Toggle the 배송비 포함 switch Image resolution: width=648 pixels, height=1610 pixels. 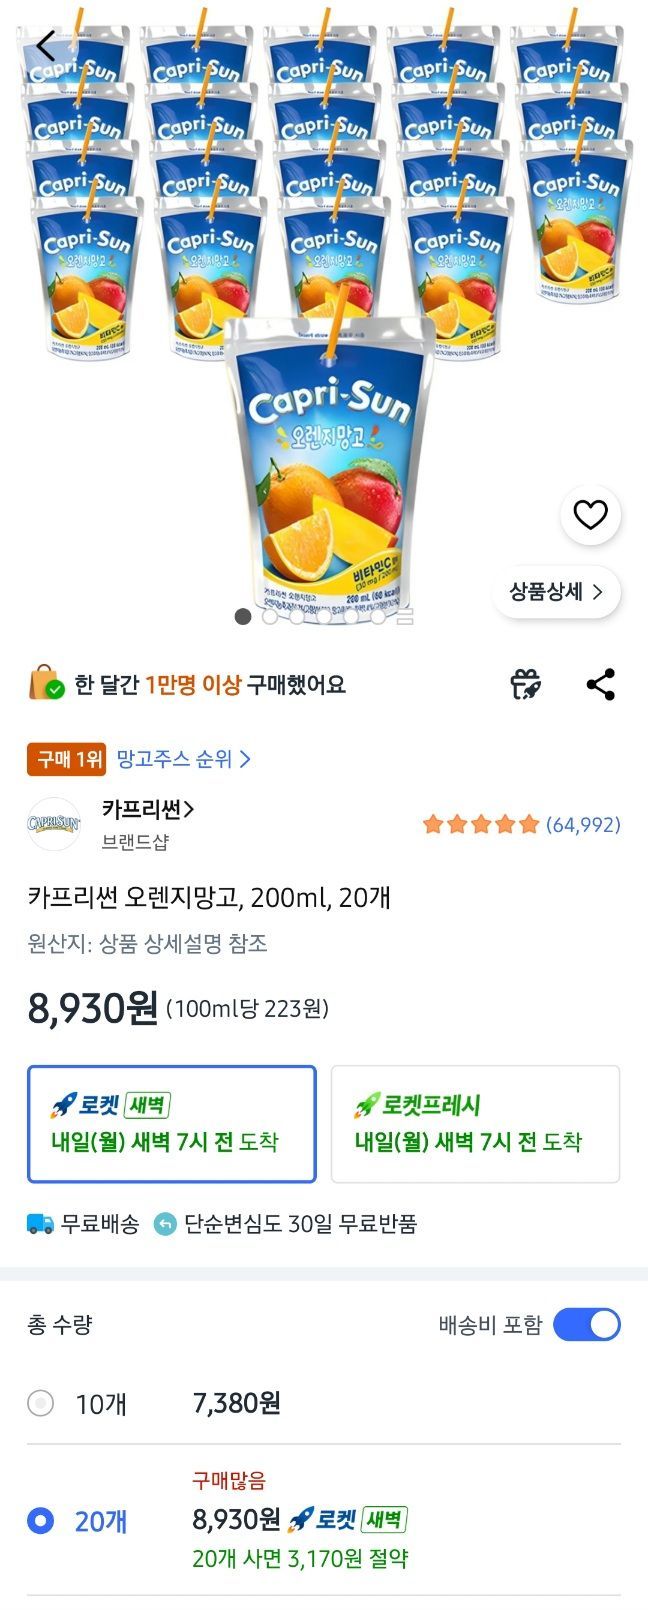(x=587, y=1324)
